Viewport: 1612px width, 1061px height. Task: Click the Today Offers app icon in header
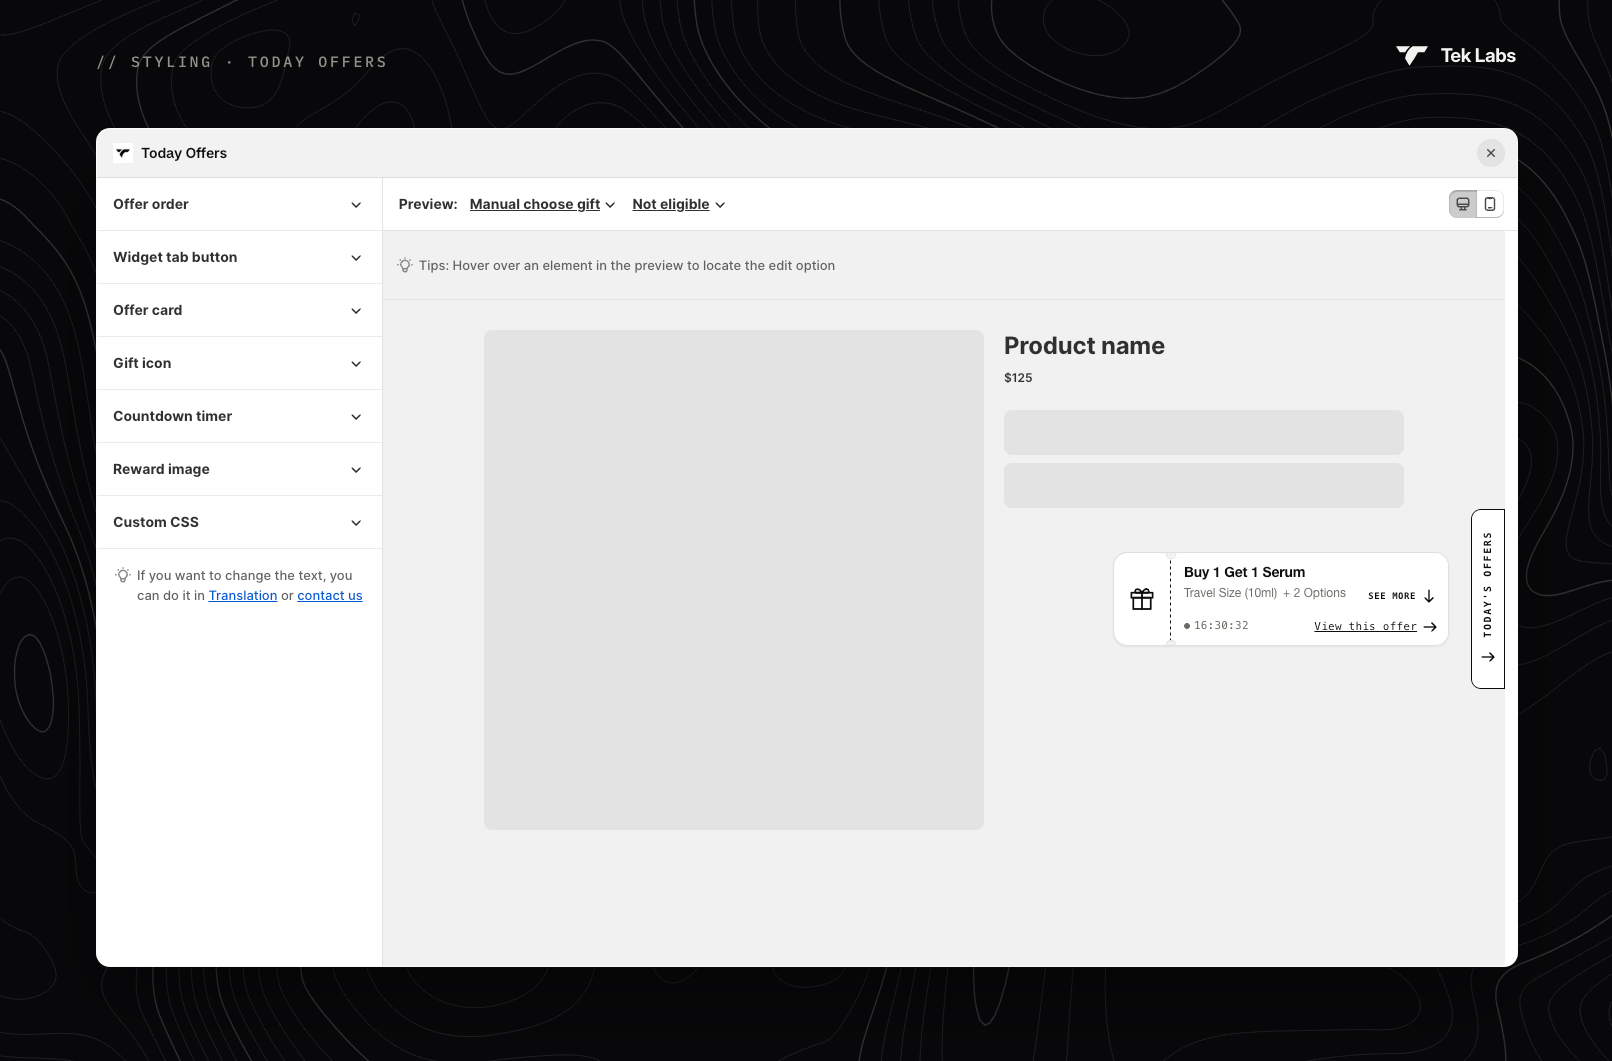tap(123, 153)
